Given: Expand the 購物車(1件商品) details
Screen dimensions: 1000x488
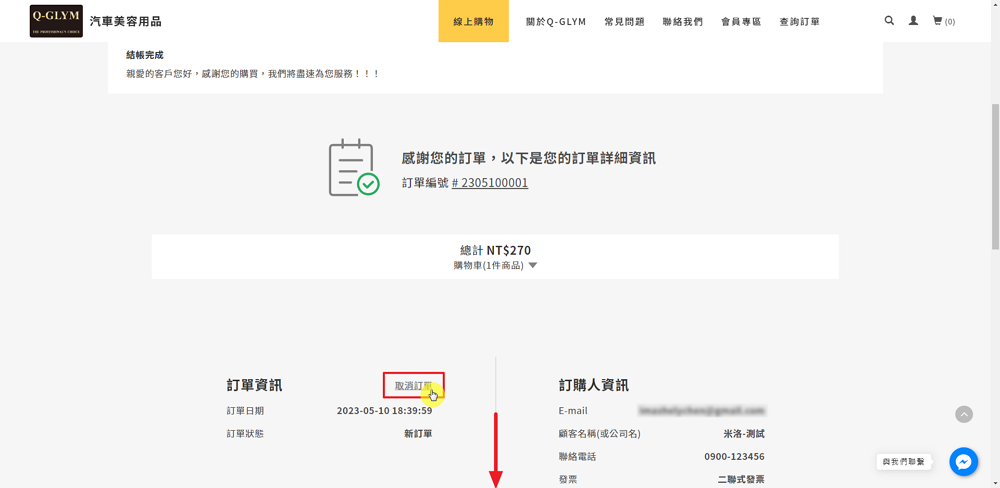Looking at the screenshot, I should [x=495, y=266].
